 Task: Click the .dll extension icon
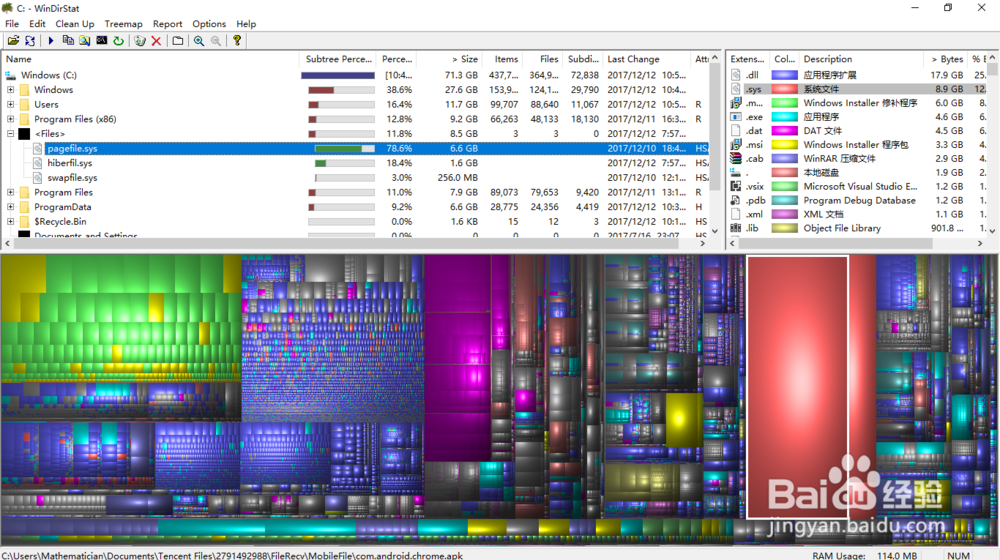coord(736,75)
